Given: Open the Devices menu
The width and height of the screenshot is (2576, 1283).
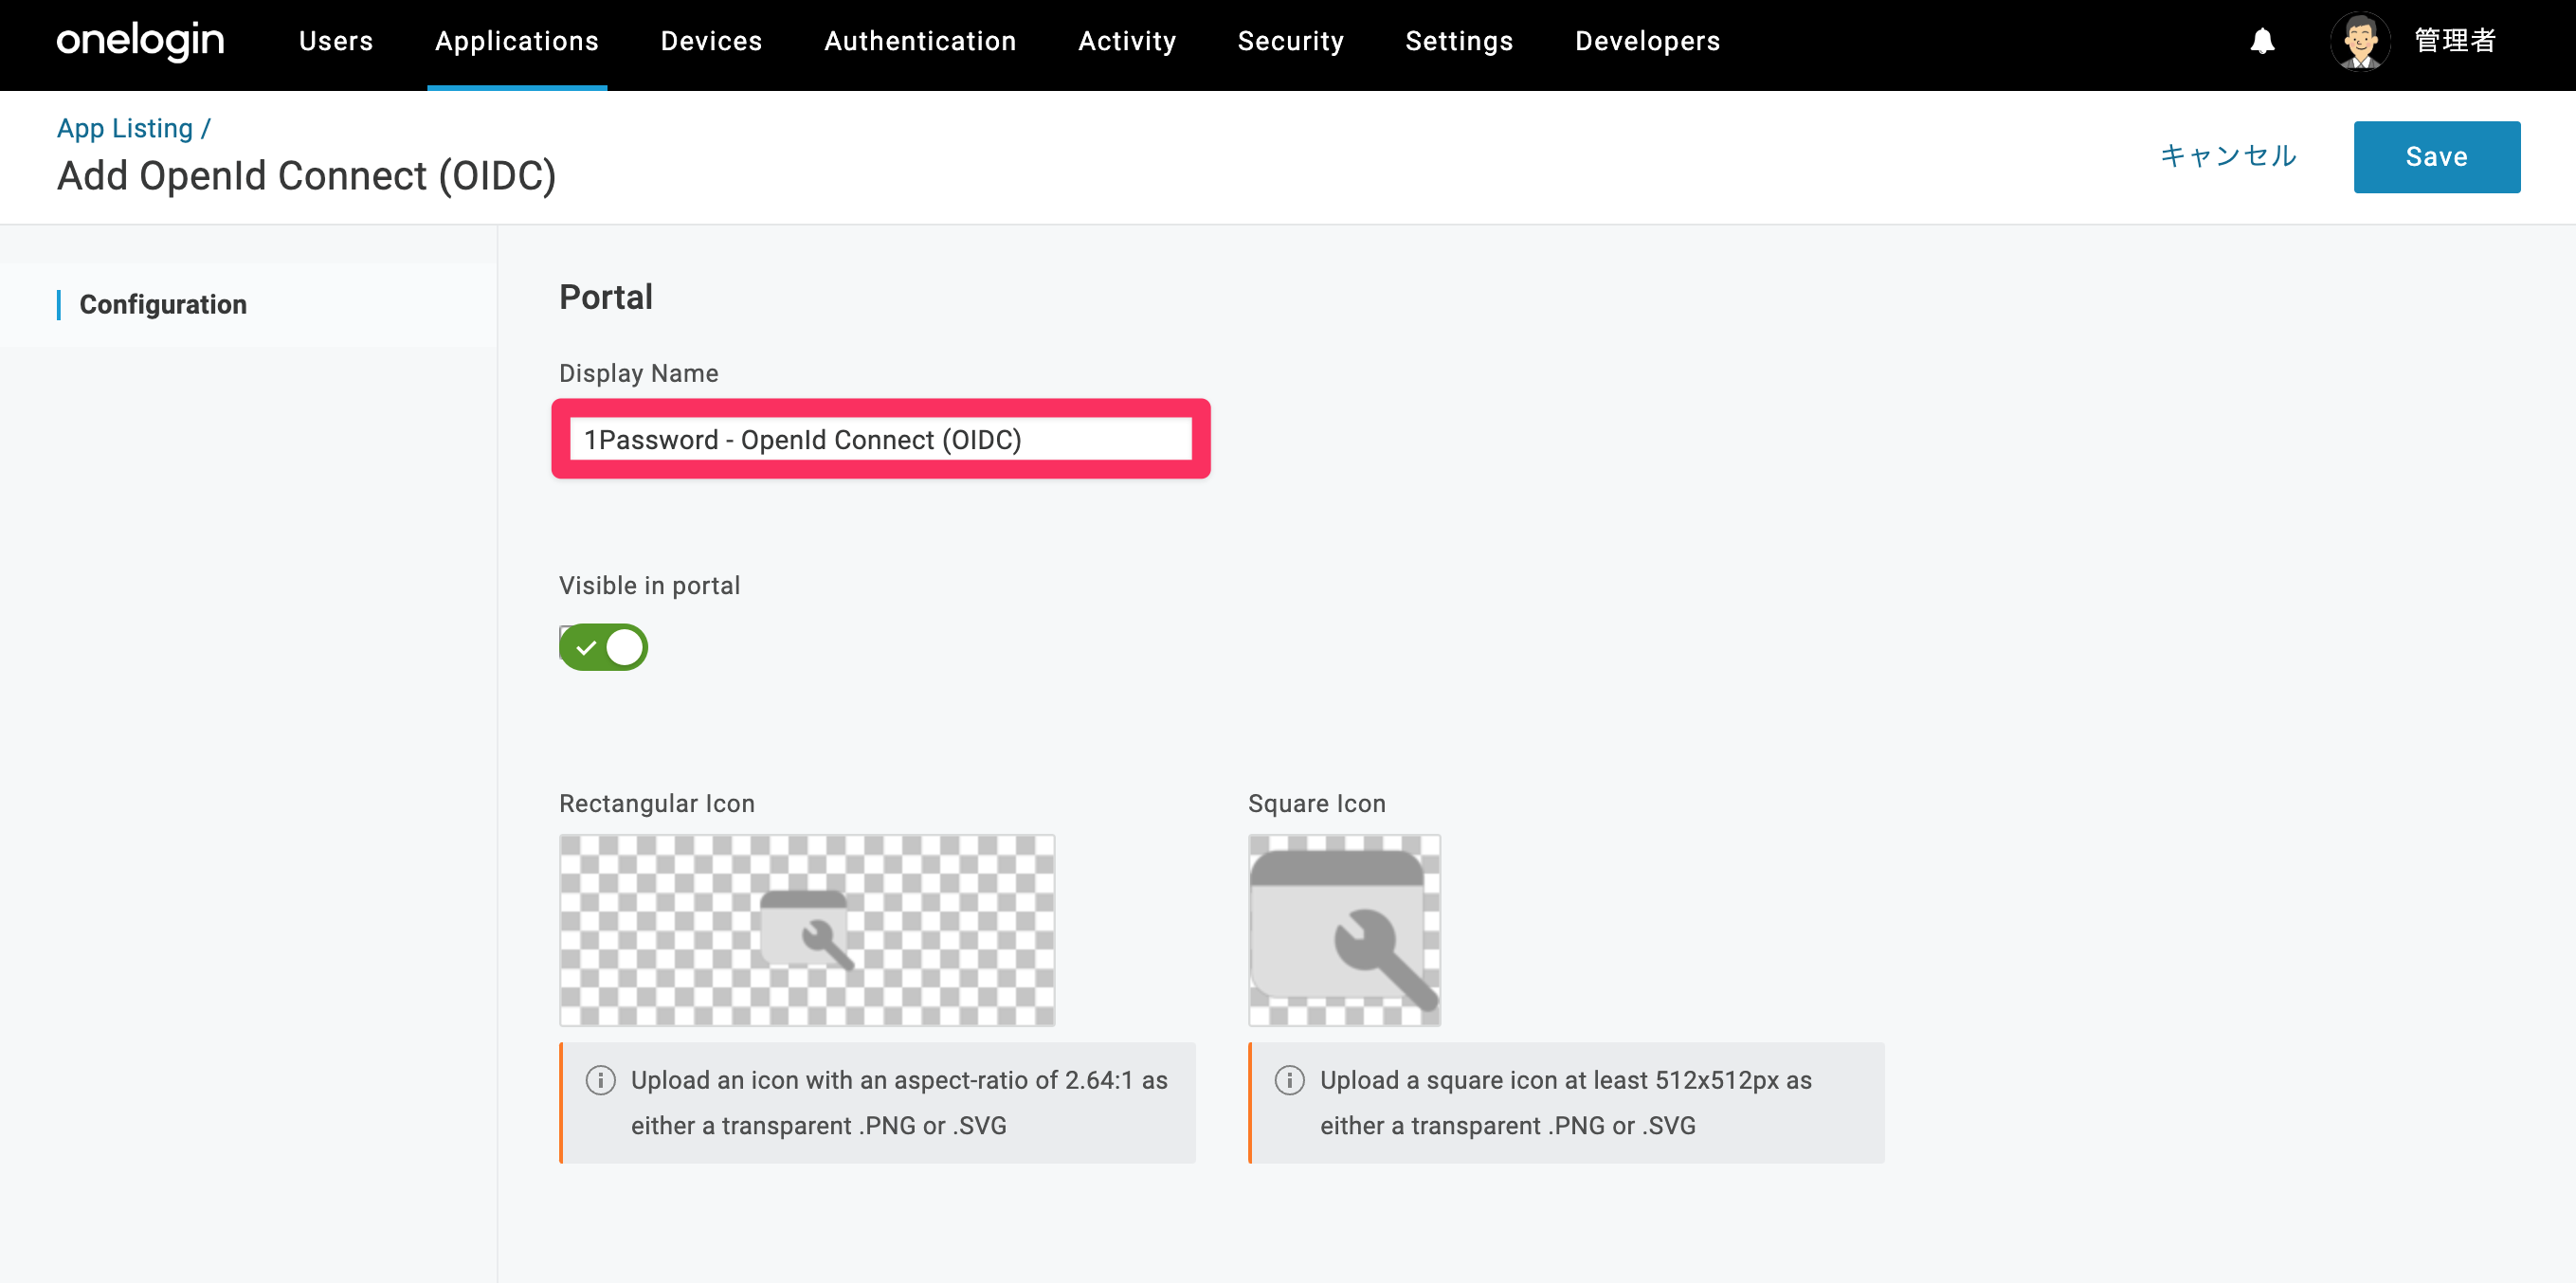Looking at the screenshot, I should (x=711, y=41).
